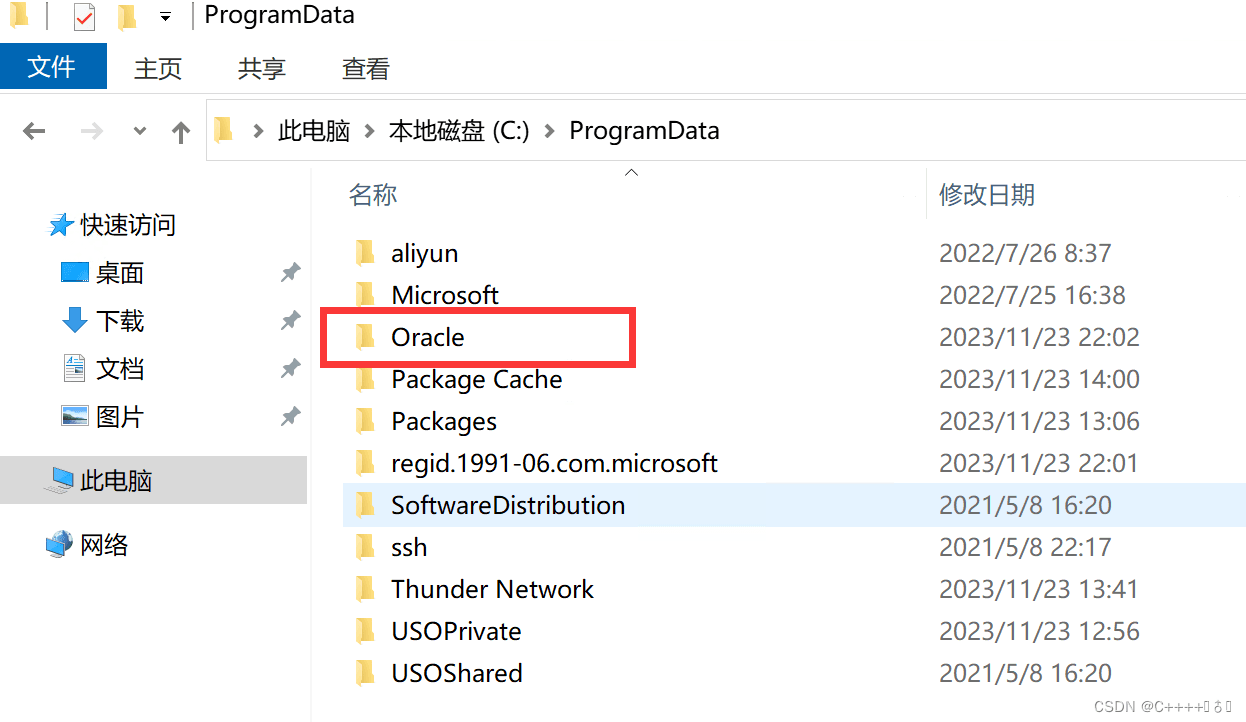1246x722 pixels.
Task: Click the Up directory arrow
Action: (181, 131)
